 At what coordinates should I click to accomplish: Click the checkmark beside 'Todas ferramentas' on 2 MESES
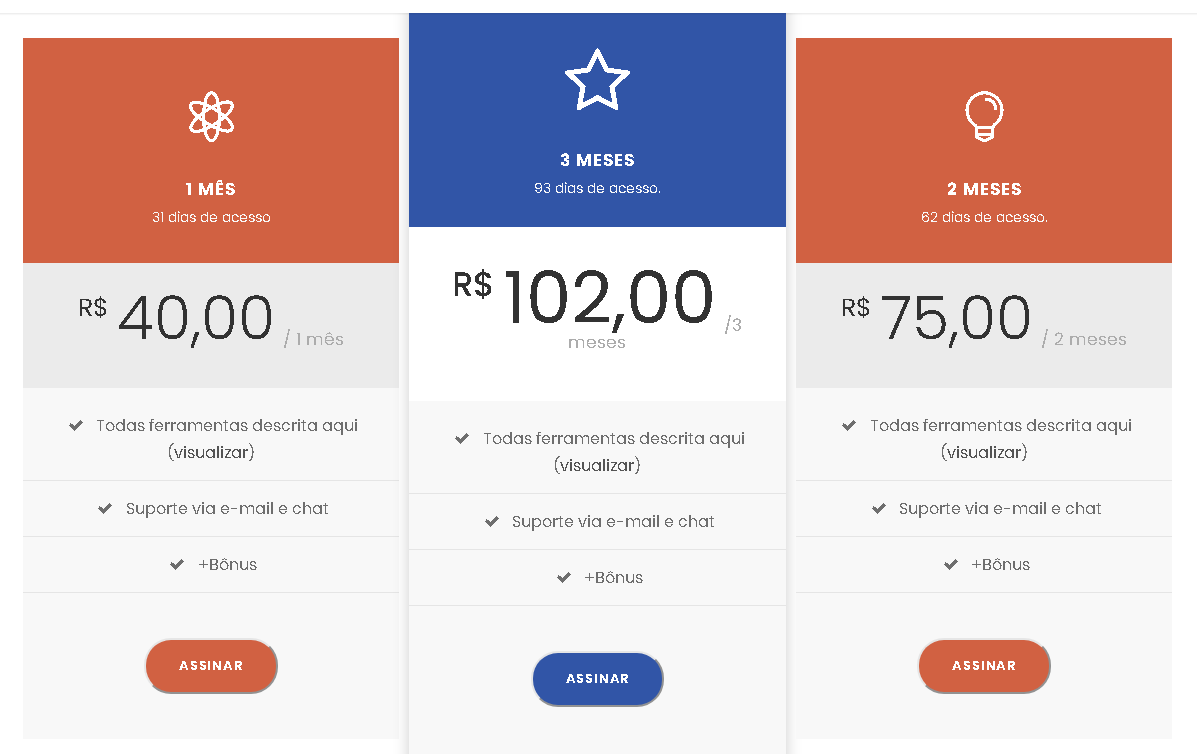[x=849, y=425]
